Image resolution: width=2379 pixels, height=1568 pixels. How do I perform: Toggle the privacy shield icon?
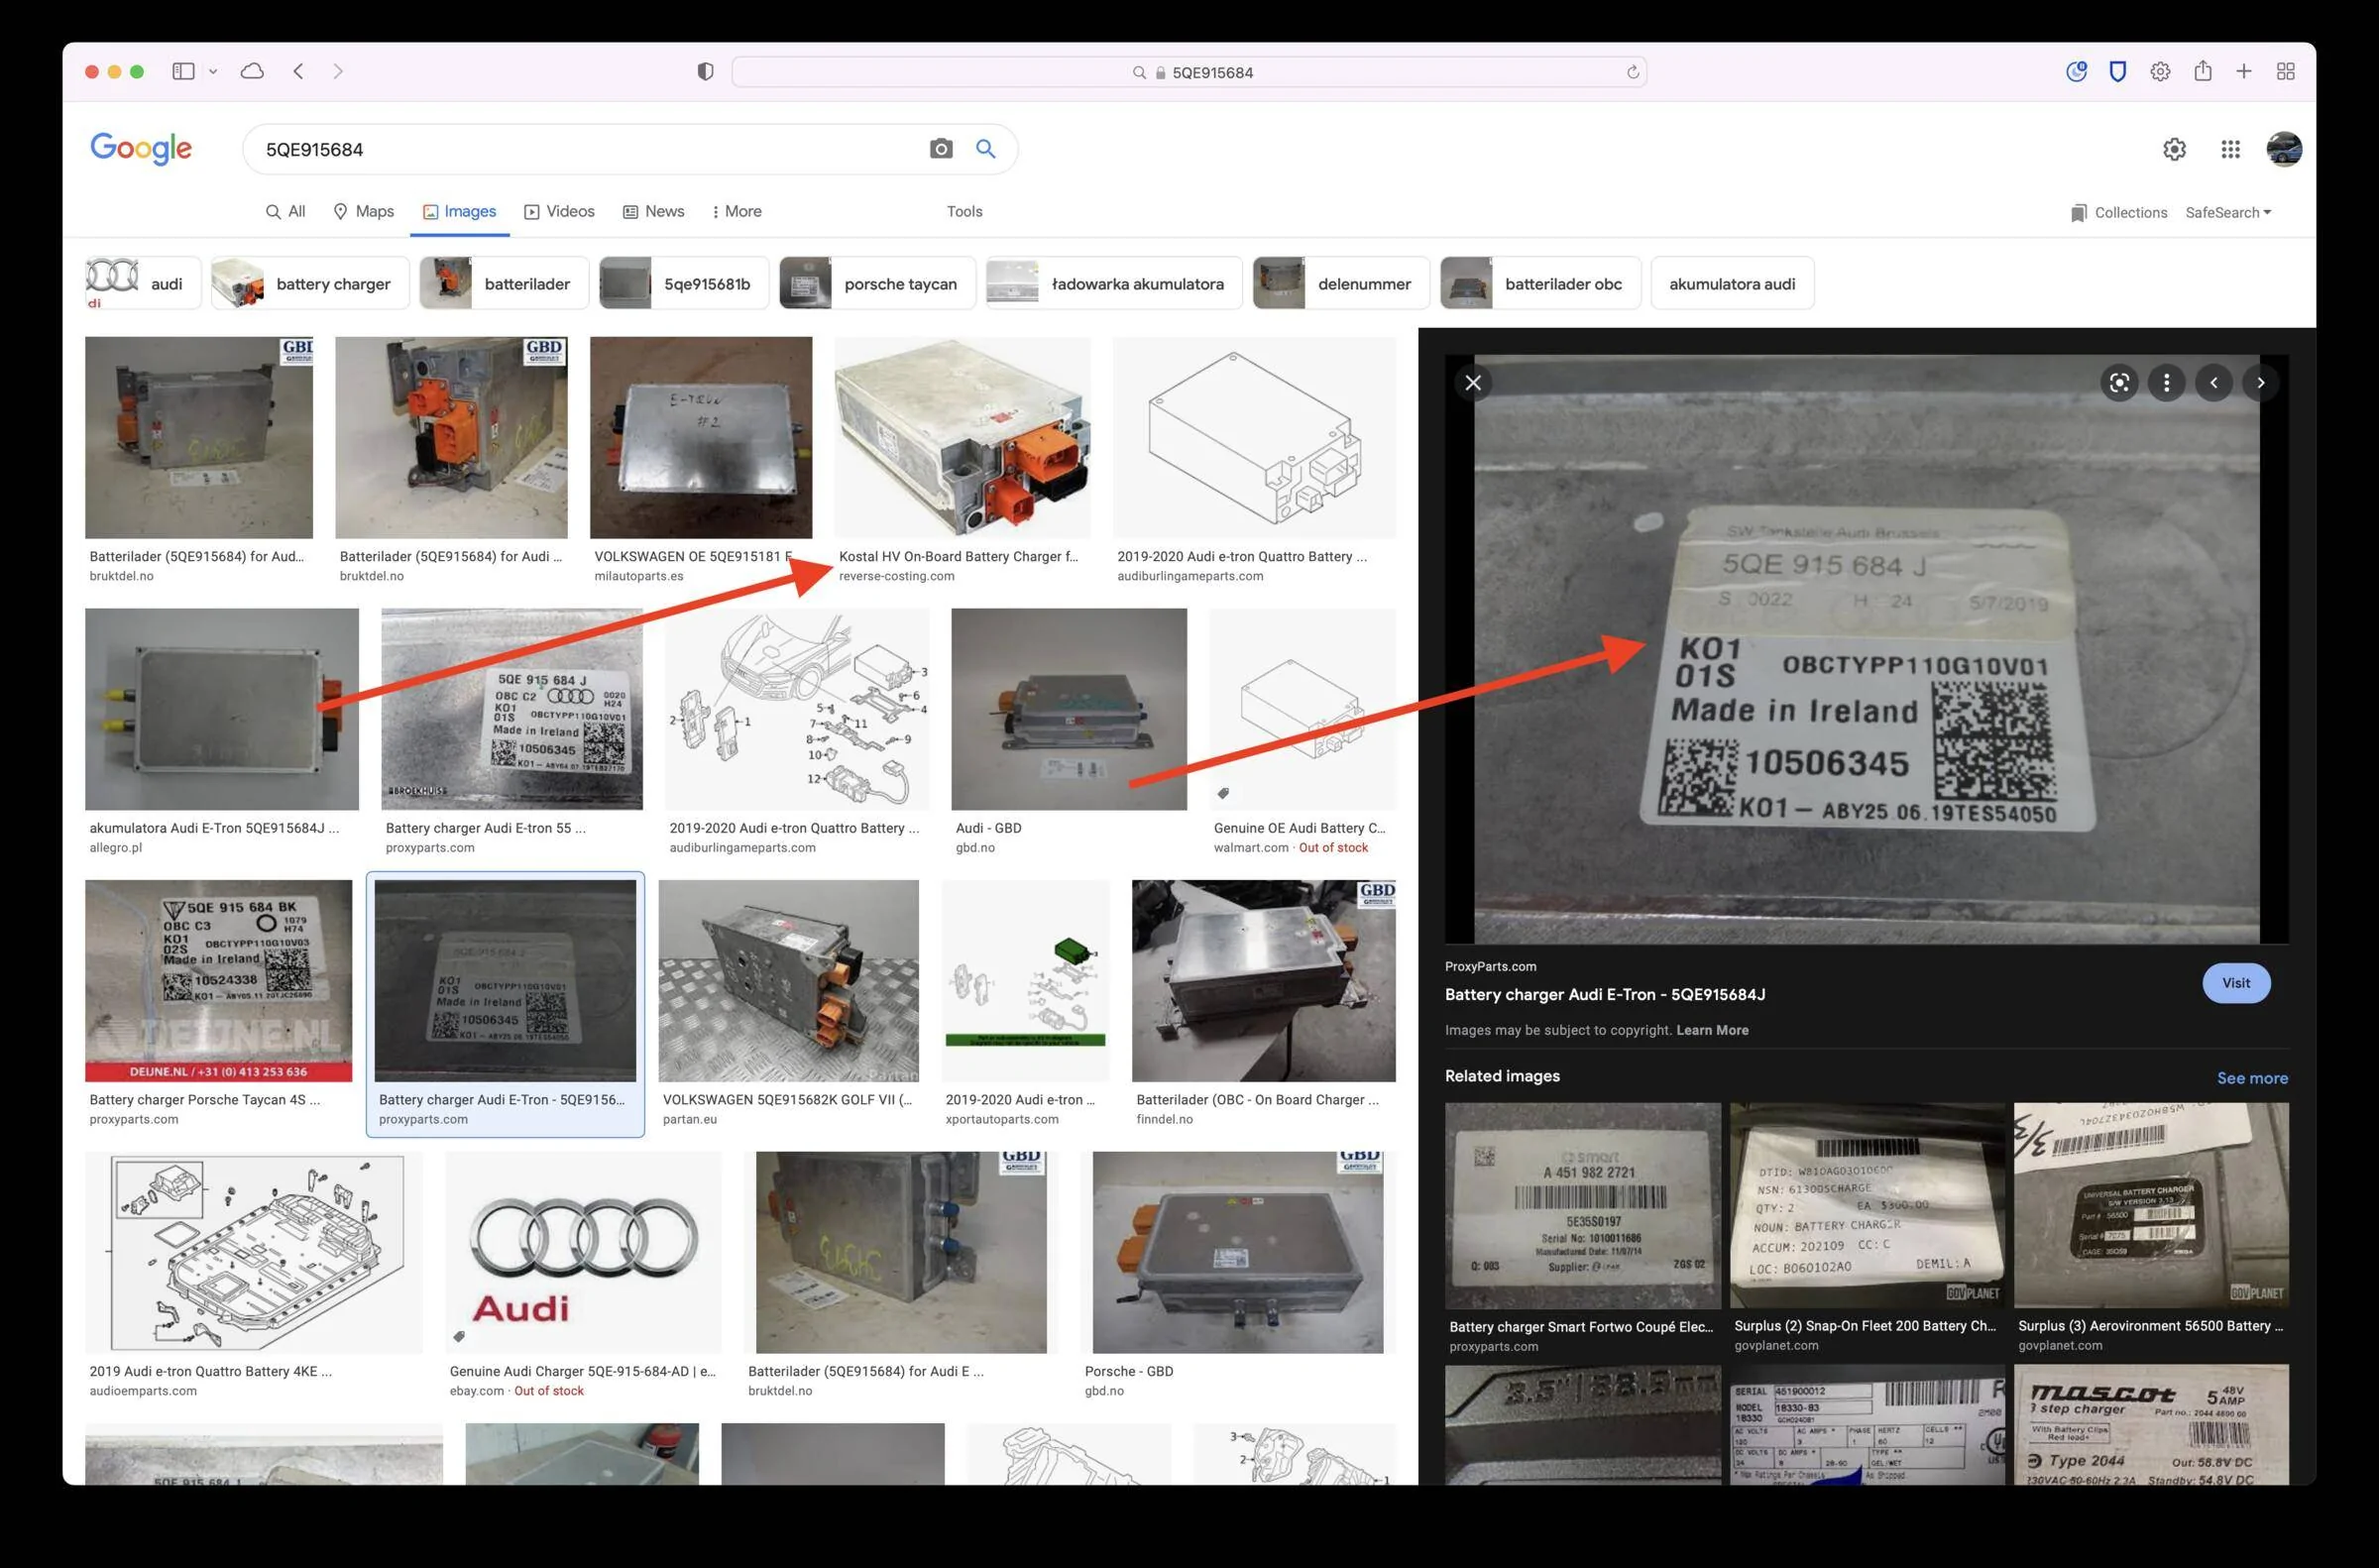705,71
